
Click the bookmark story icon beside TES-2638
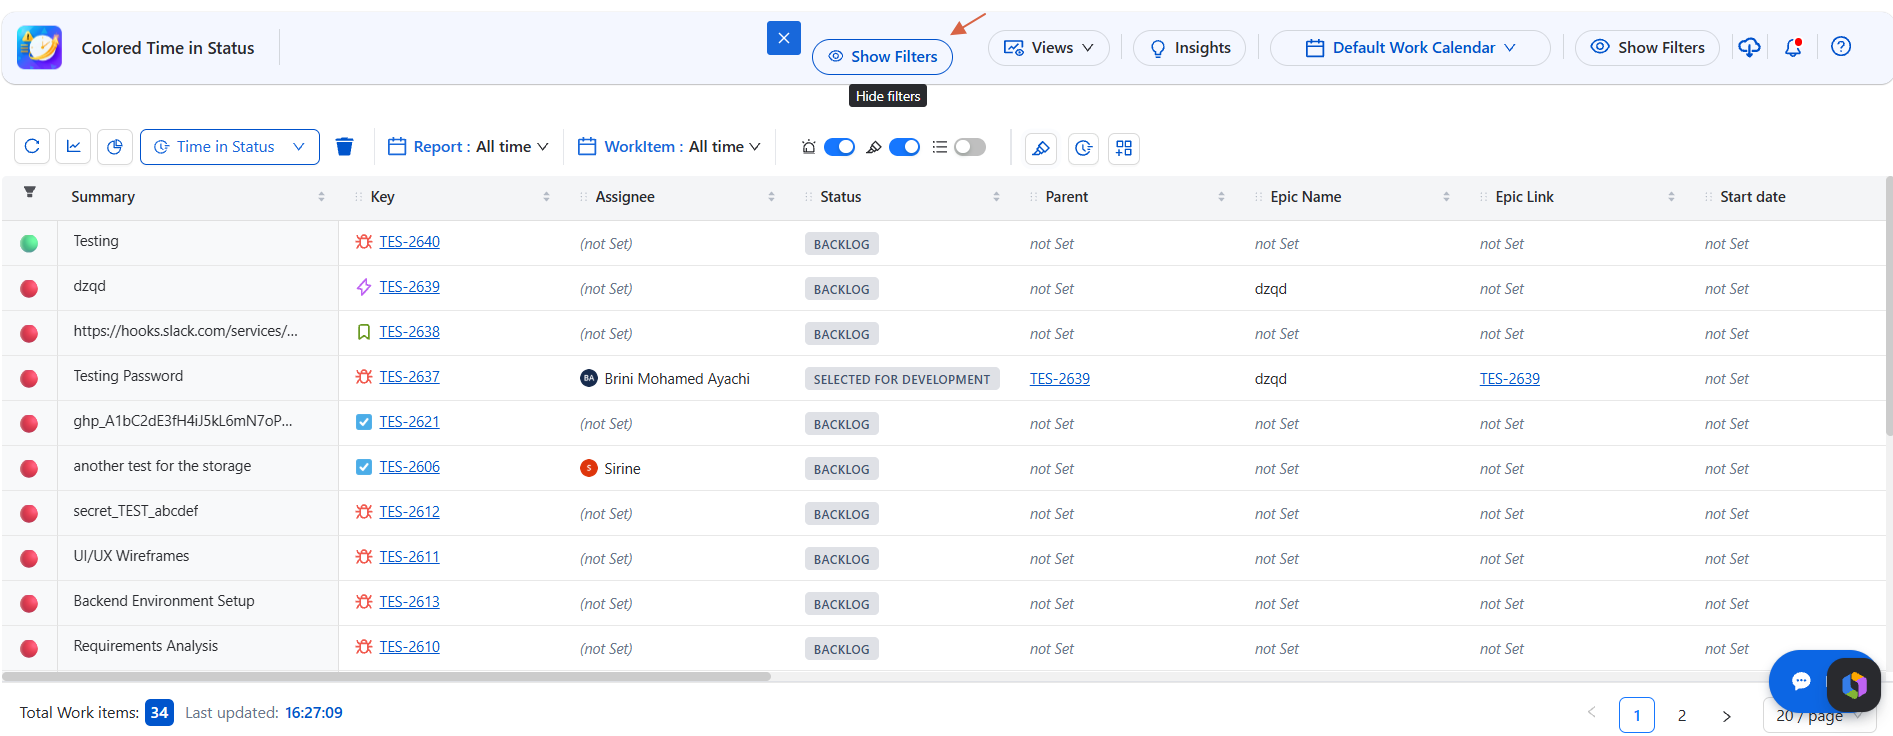tap(364, 332)
